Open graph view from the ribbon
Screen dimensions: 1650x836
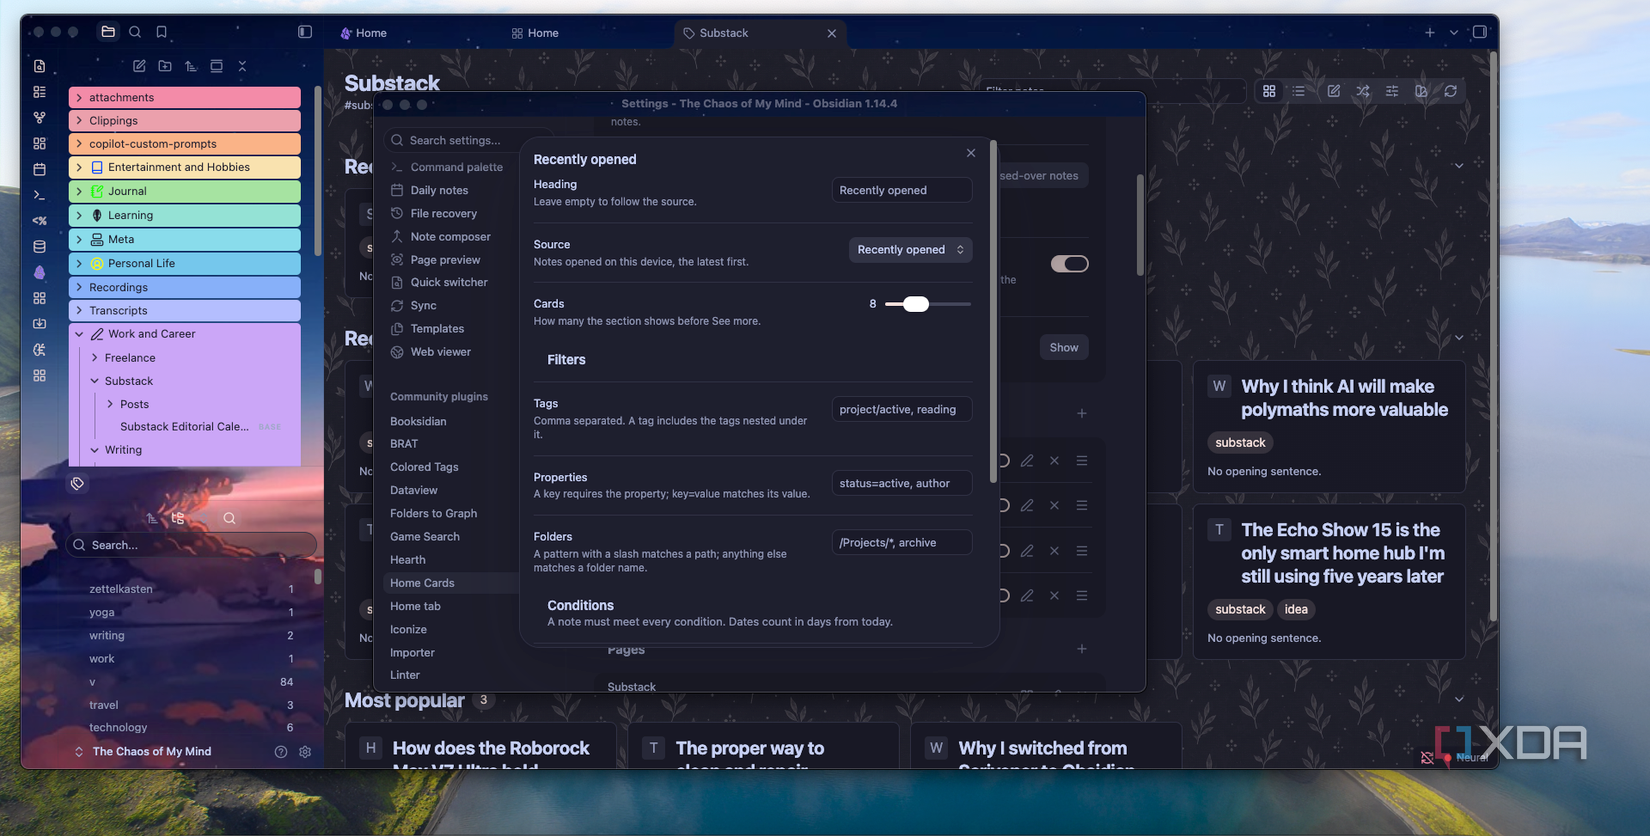point(39,117)
